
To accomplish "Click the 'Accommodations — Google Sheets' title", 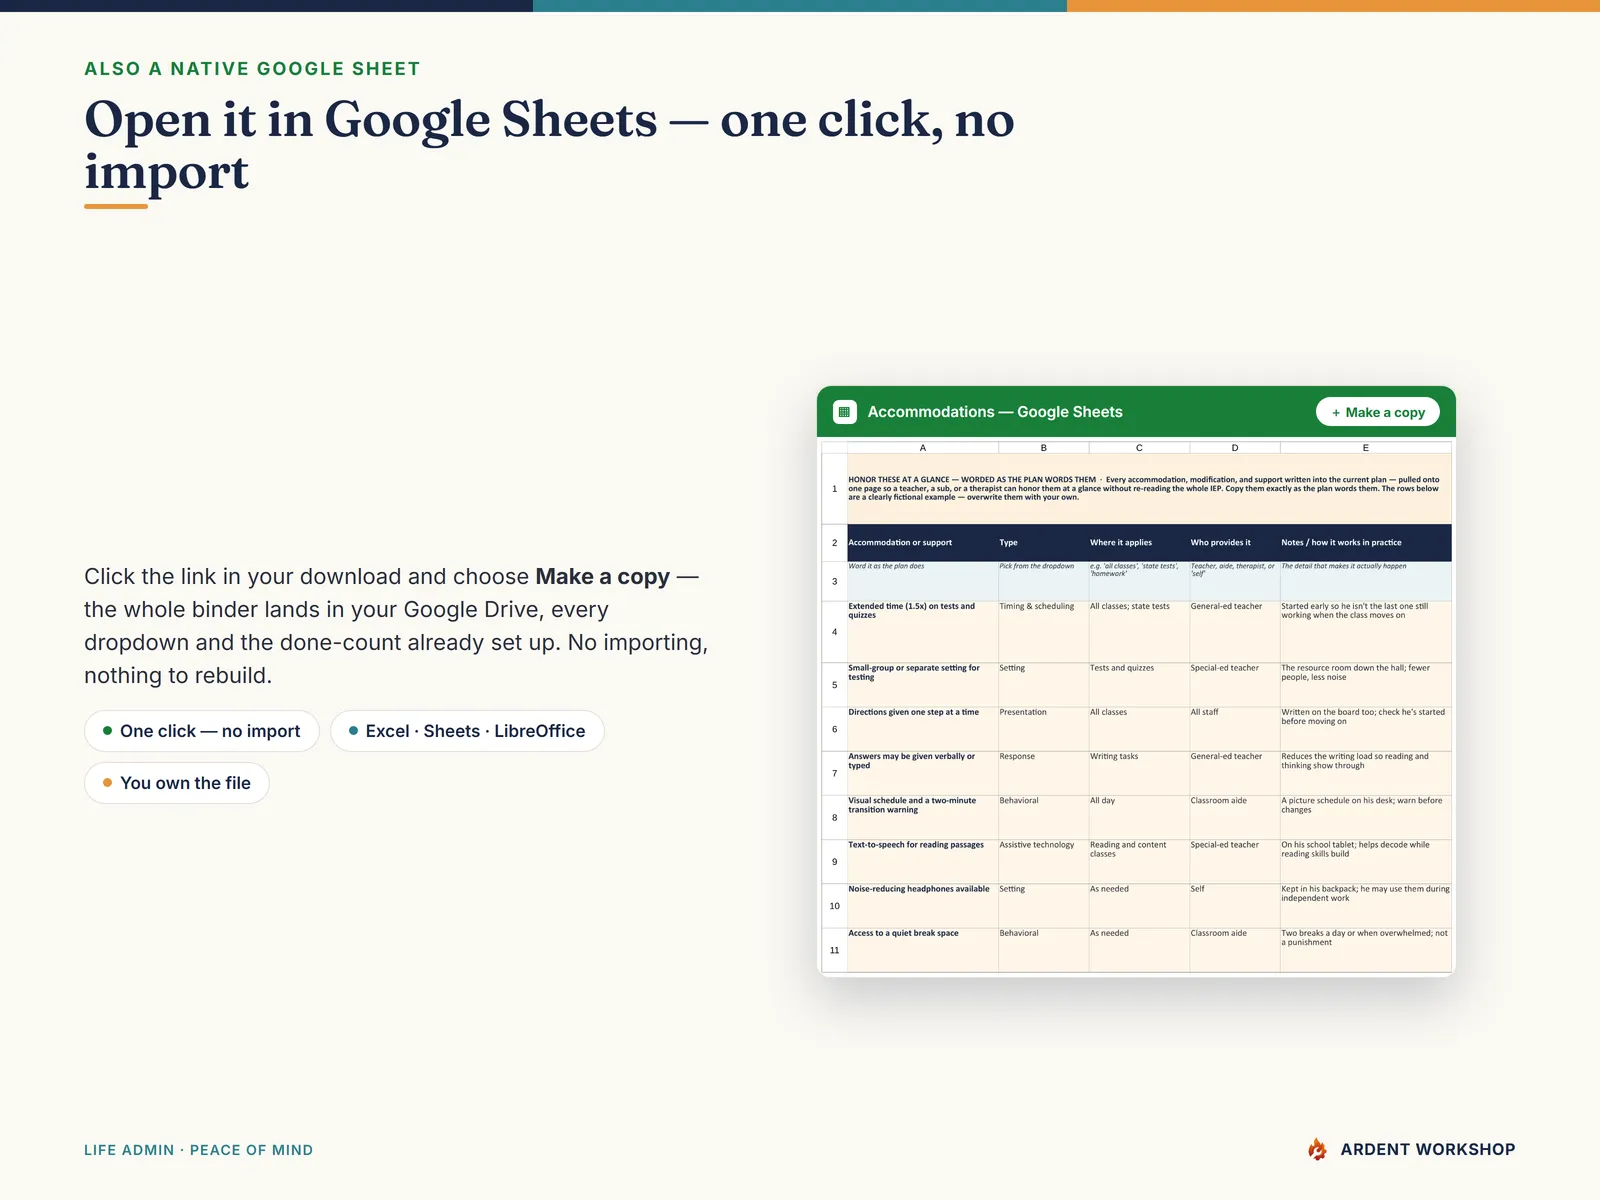I will click(995, 412).
